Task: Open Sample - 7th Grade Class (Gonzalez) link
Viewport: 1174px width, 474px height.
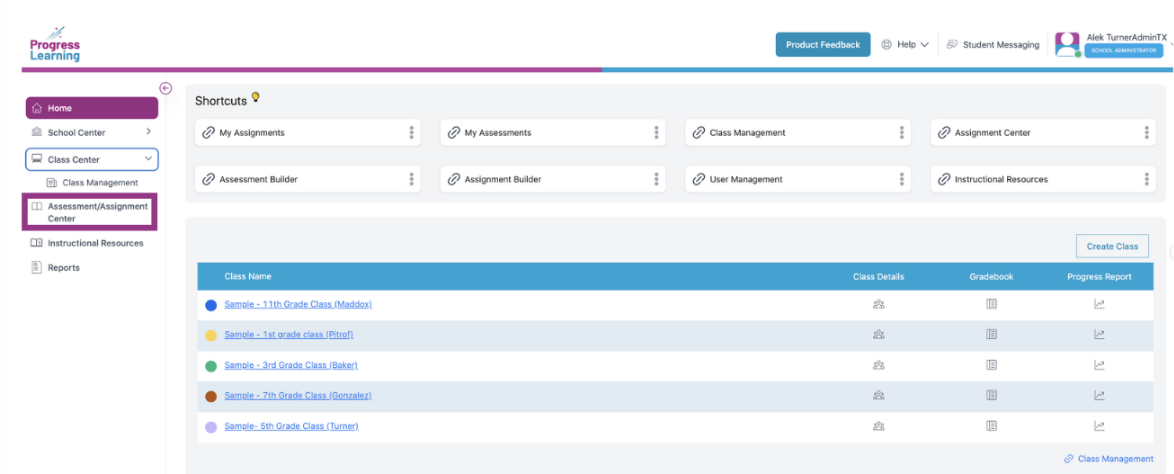Action: click(298, 395)
